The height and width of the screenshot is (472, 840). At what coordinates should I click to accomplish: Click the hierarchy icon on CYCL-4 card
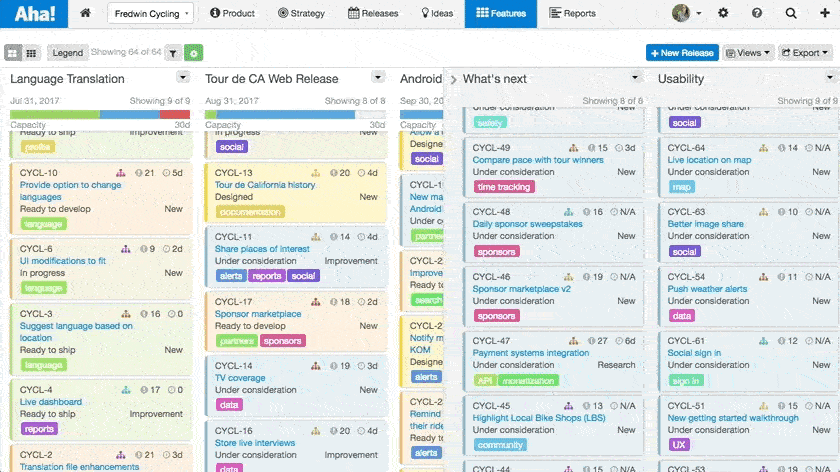[126, 390]
